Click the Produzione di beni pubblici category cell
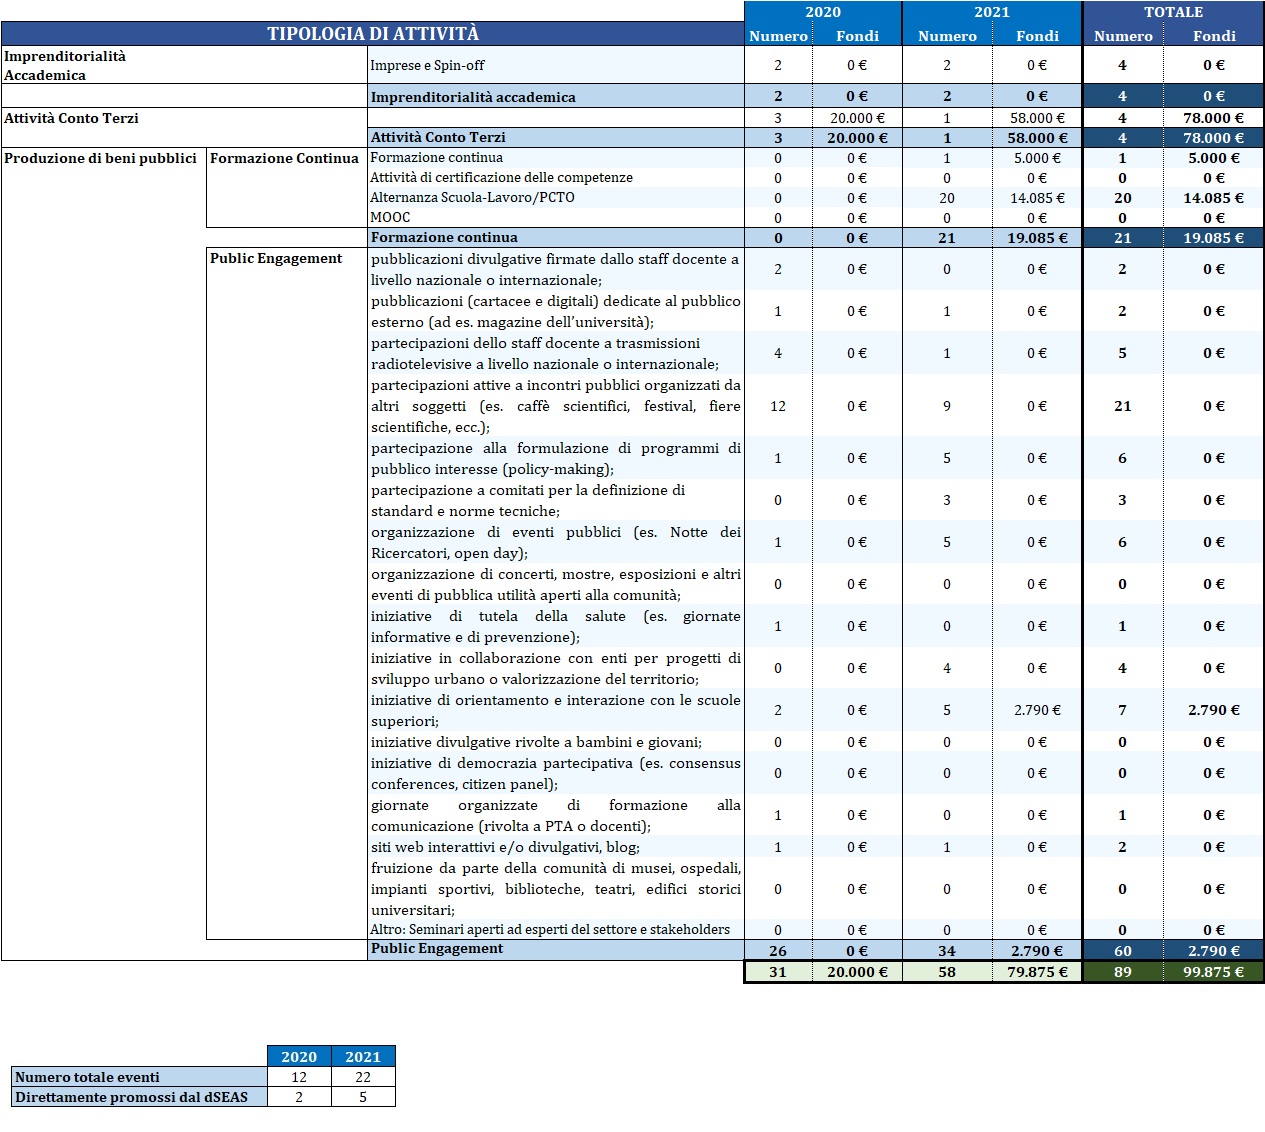The height and width of the screenshot is (1132, 1265). click(x=101, y=158)
